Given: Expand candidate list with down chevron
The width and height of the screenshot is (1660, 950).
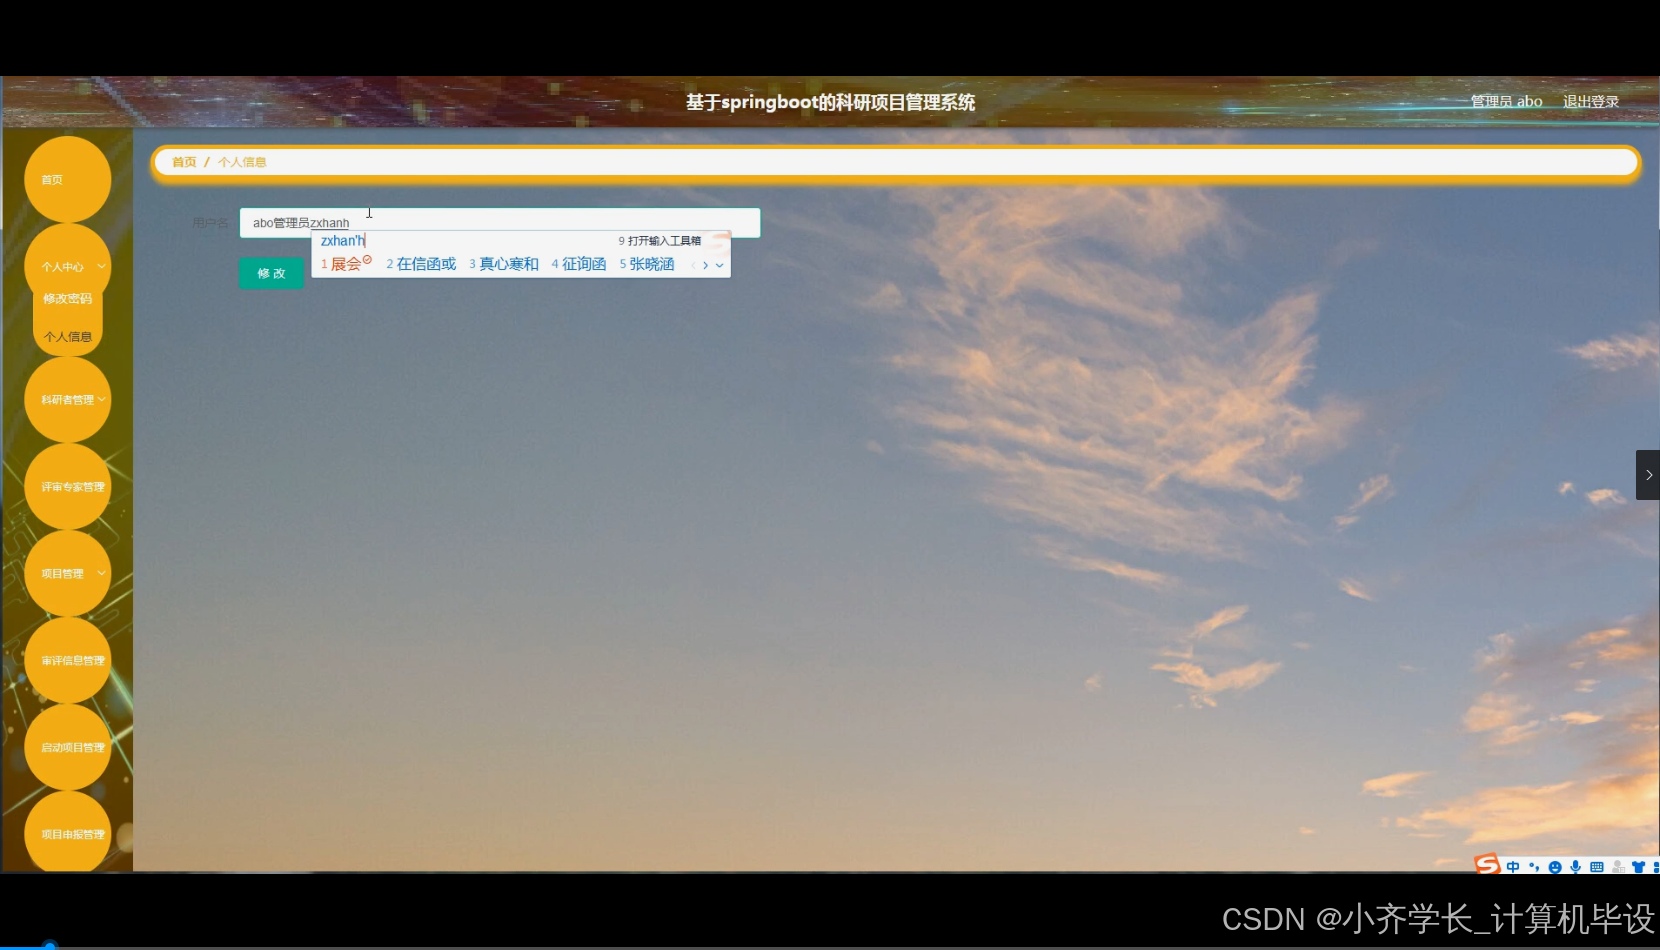Looking at the screenshot, I should pos(720,265).
